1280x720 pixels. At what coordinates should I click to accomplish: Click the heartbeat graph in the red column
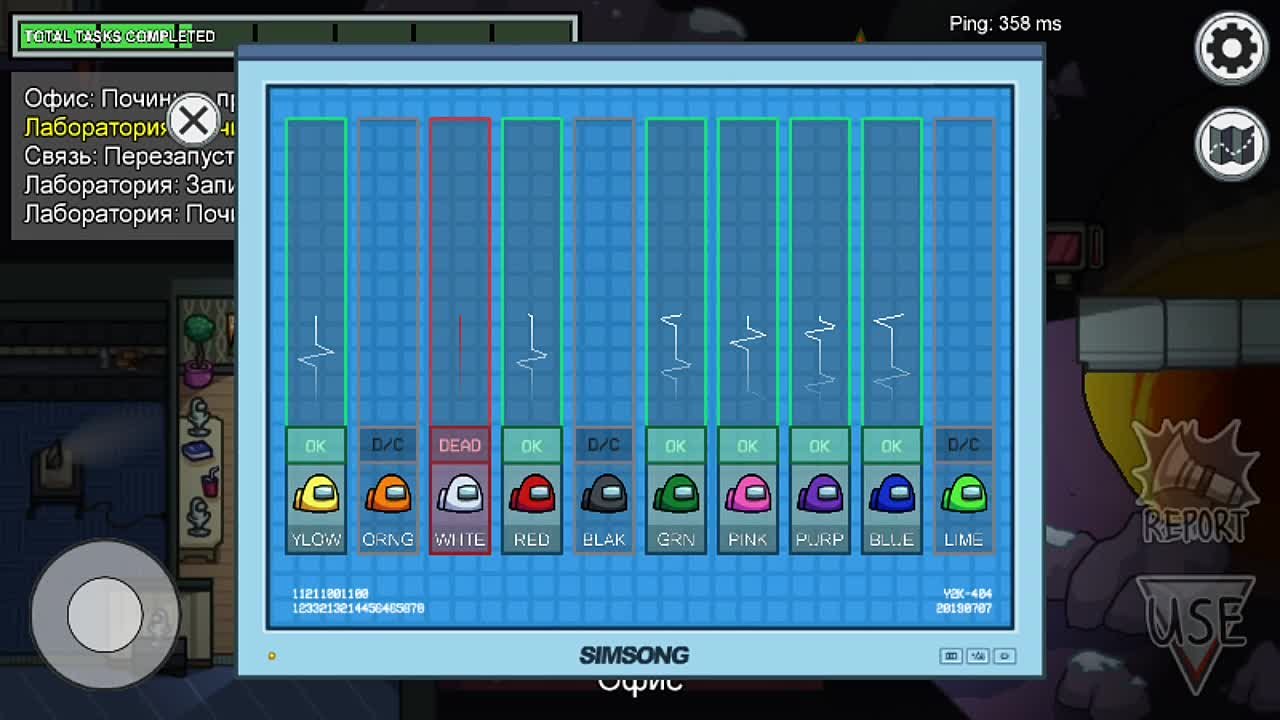(x=532, y=357)
